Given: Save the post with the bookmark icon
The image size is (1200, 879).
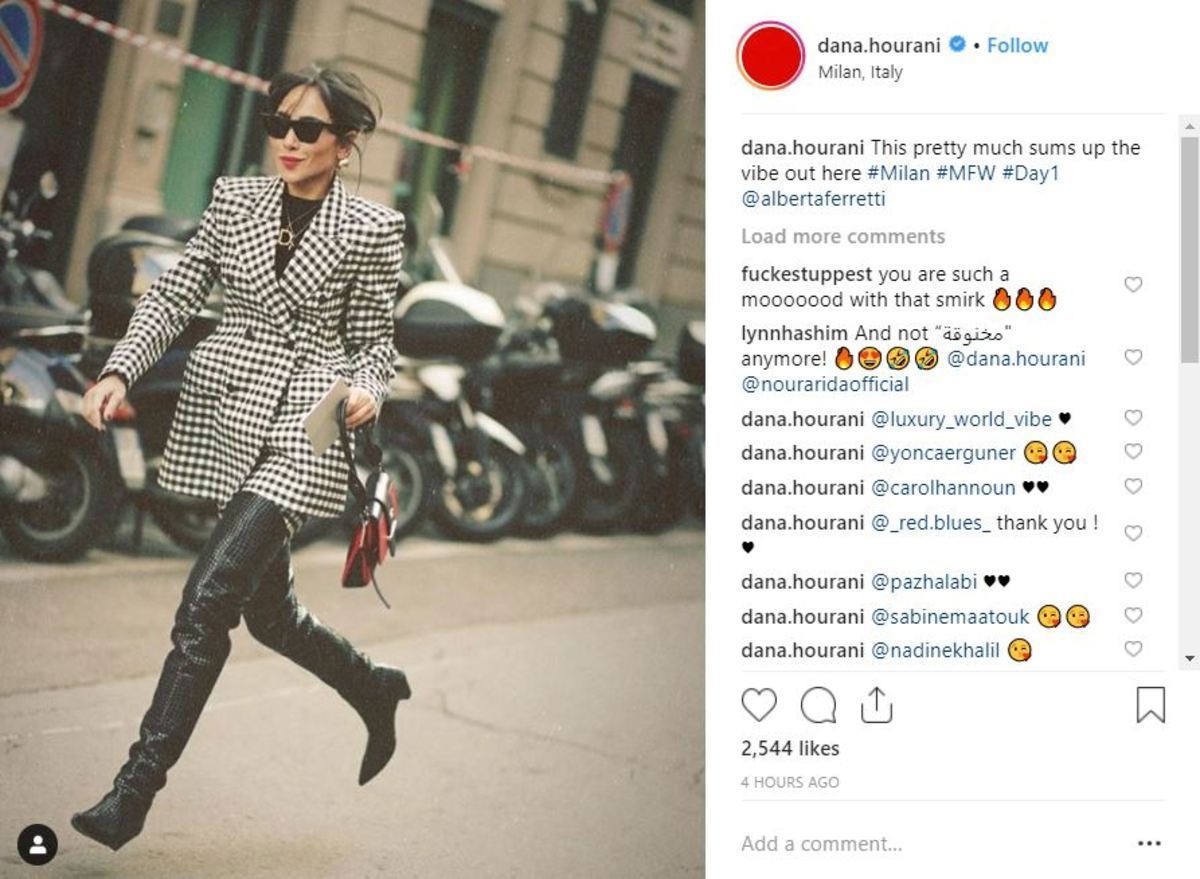Looking at the screenshot, I should [x=1151, y=705].
